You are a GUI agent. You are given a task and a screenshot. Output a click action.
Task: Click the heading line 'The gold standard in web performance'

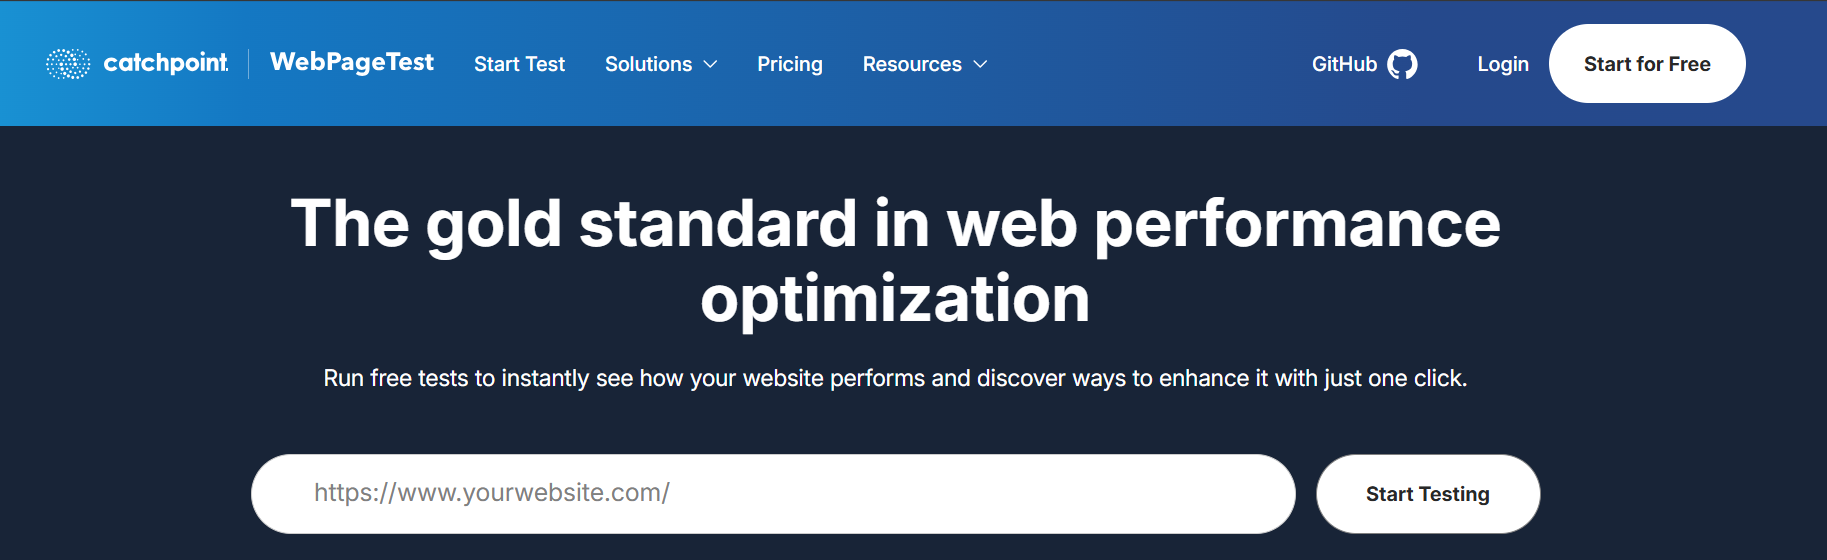tap(895, 223)
